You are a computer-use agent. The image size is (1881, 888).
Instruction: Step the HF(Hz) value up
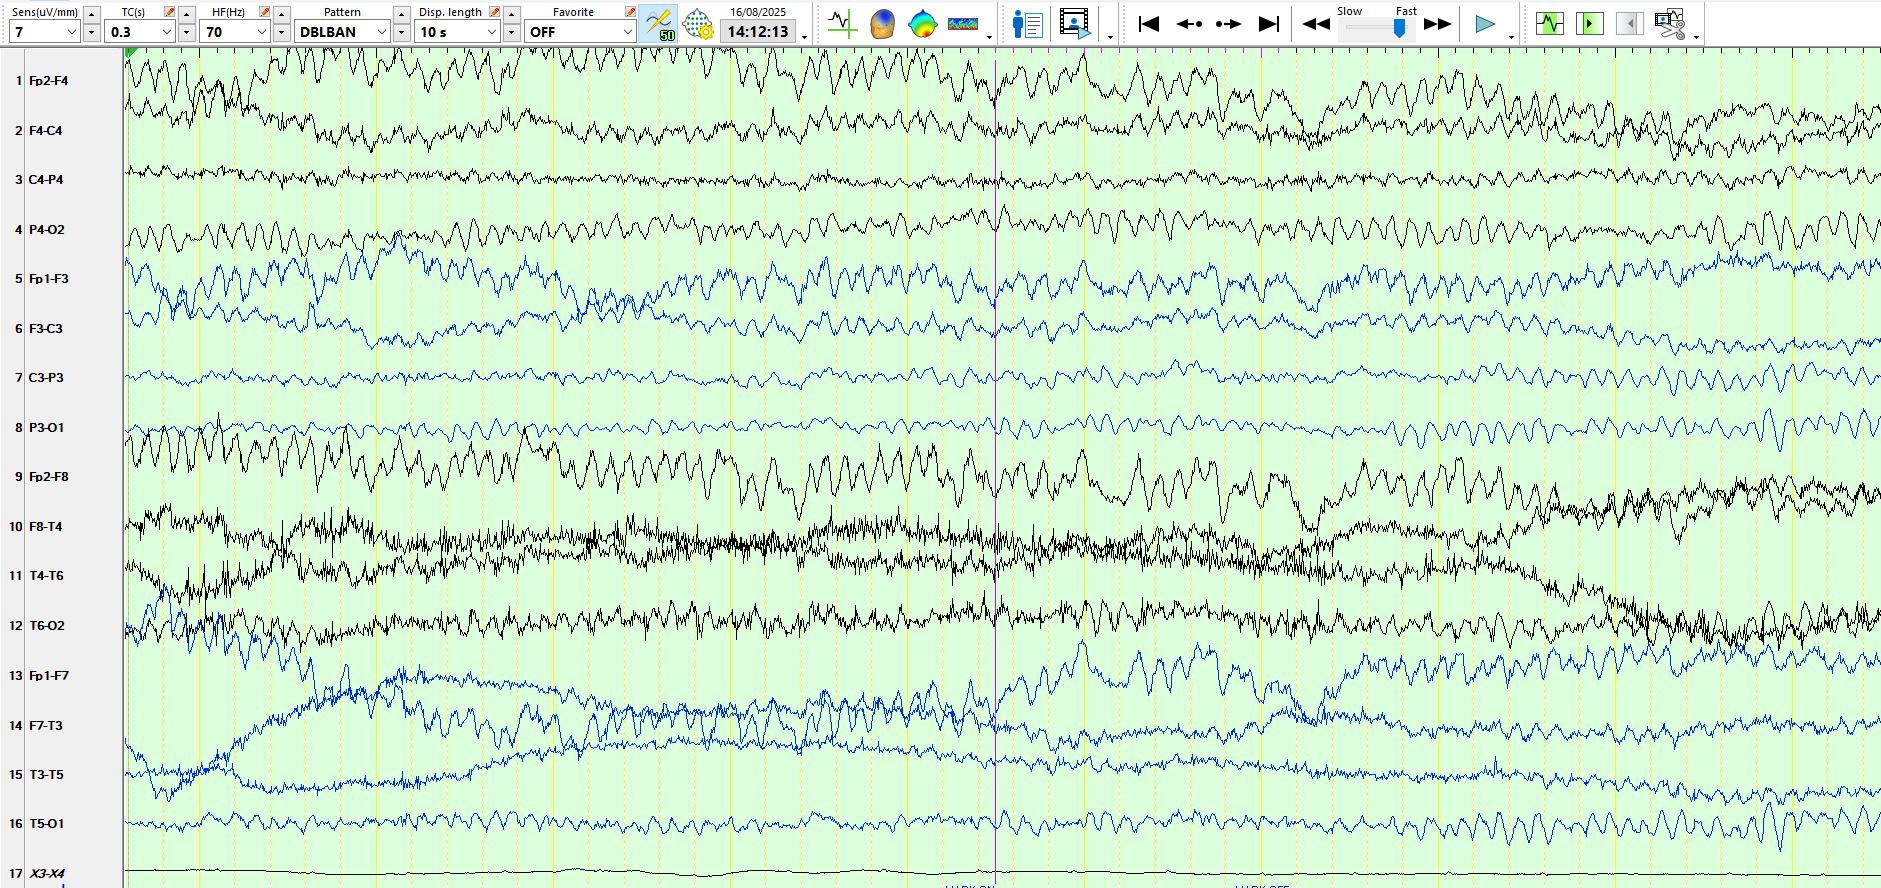pos(281,14)
